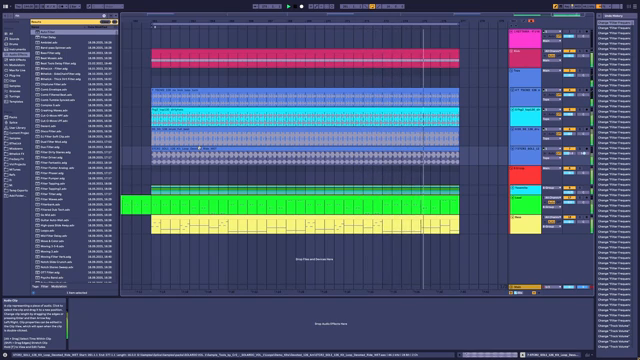Image resolution: width=640 pixels, height=360 pixels.
Task: Click the Filter tag below the browser list
Action: coord(44,287)
